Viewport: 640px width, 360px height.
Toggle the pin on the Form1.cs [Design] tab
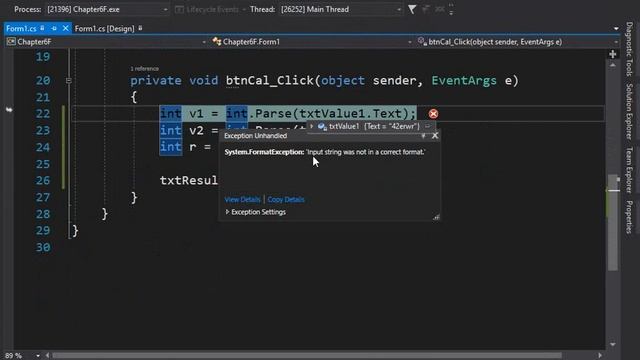pyautogui.click(x=140, y=28)
